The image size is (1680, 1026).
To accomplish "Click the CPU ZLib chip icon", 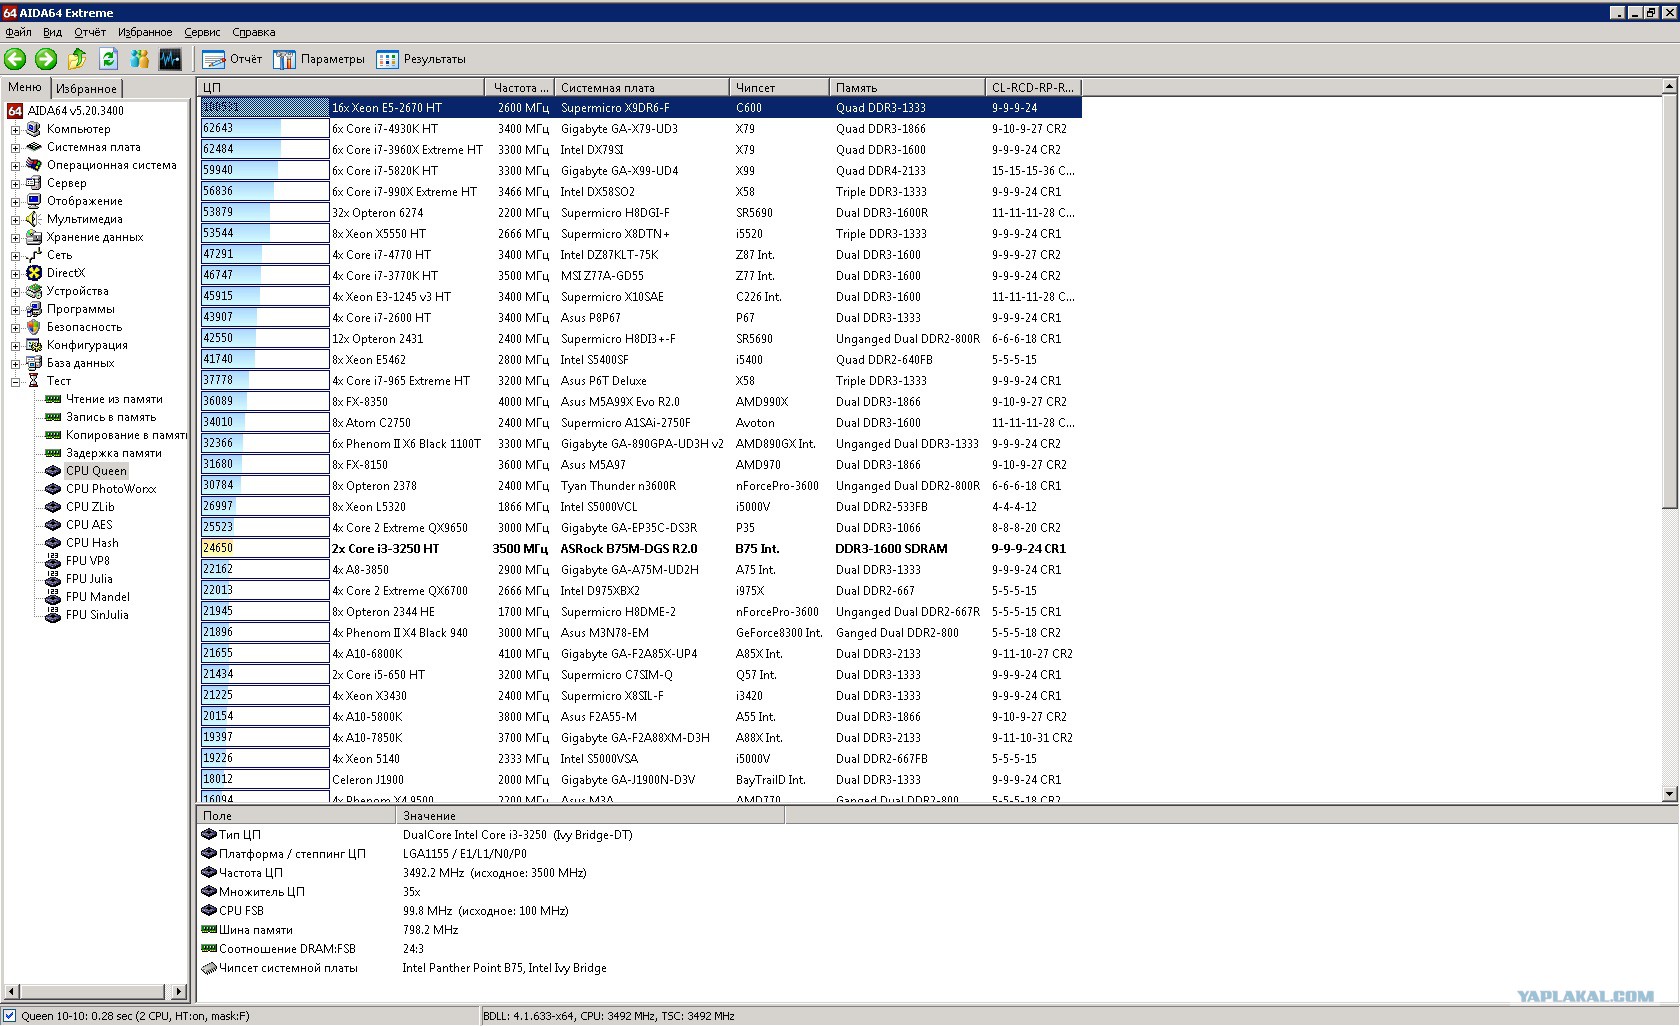I will pos(53,507).
